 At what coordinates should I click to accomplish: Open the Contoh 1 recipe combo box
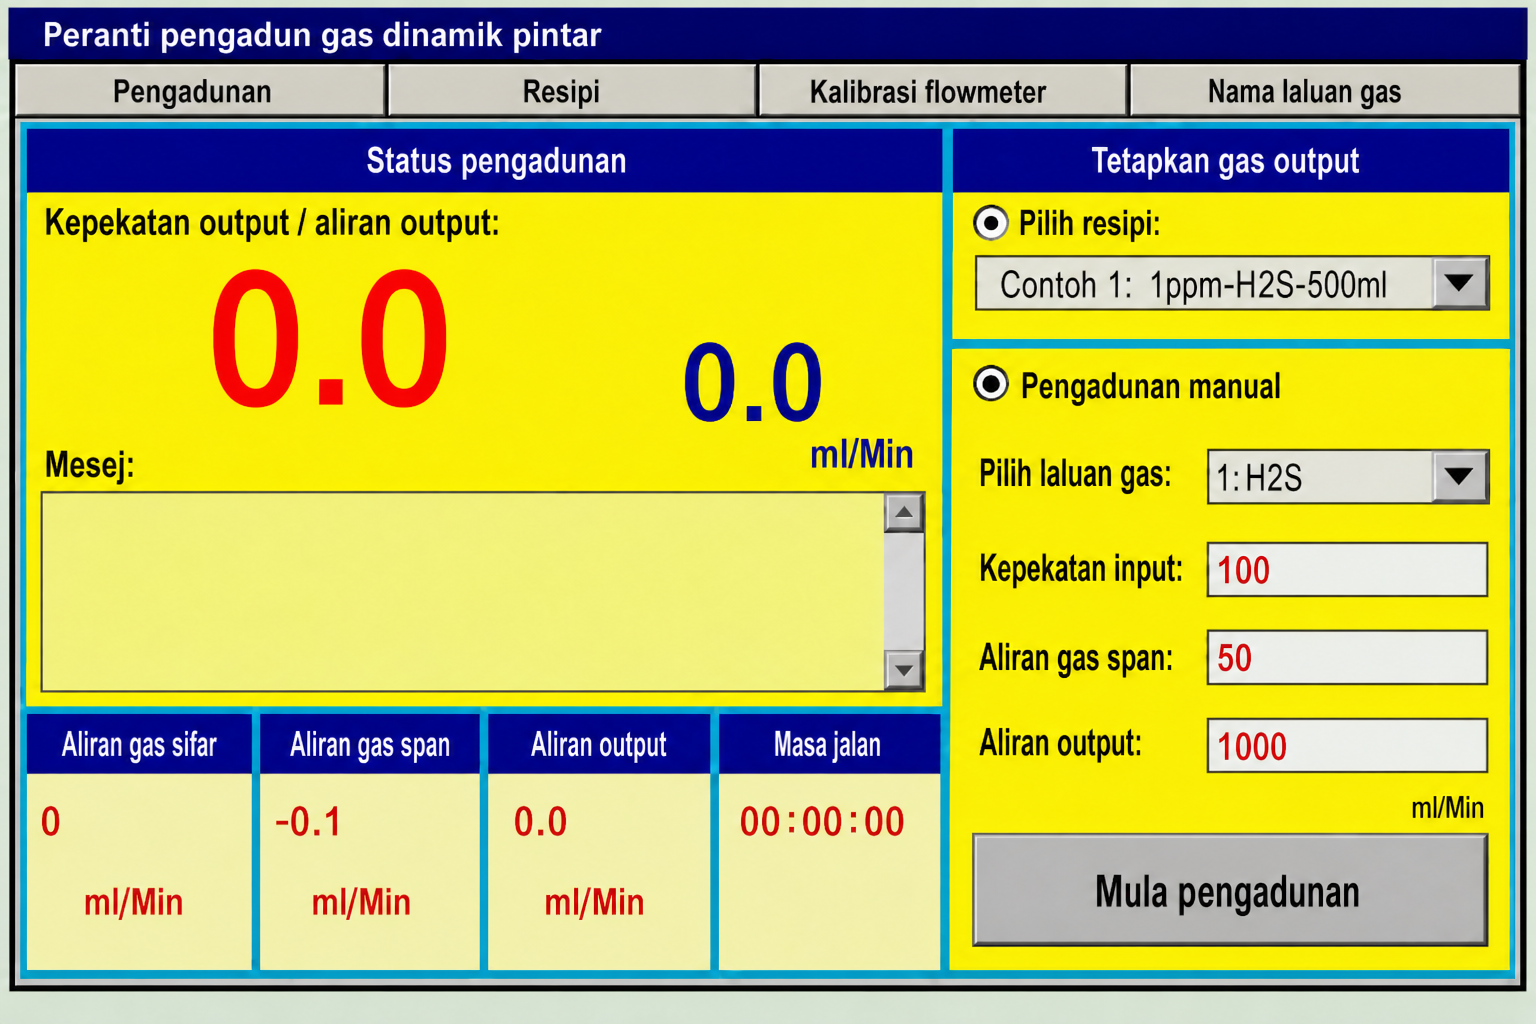click(1232, 283)
